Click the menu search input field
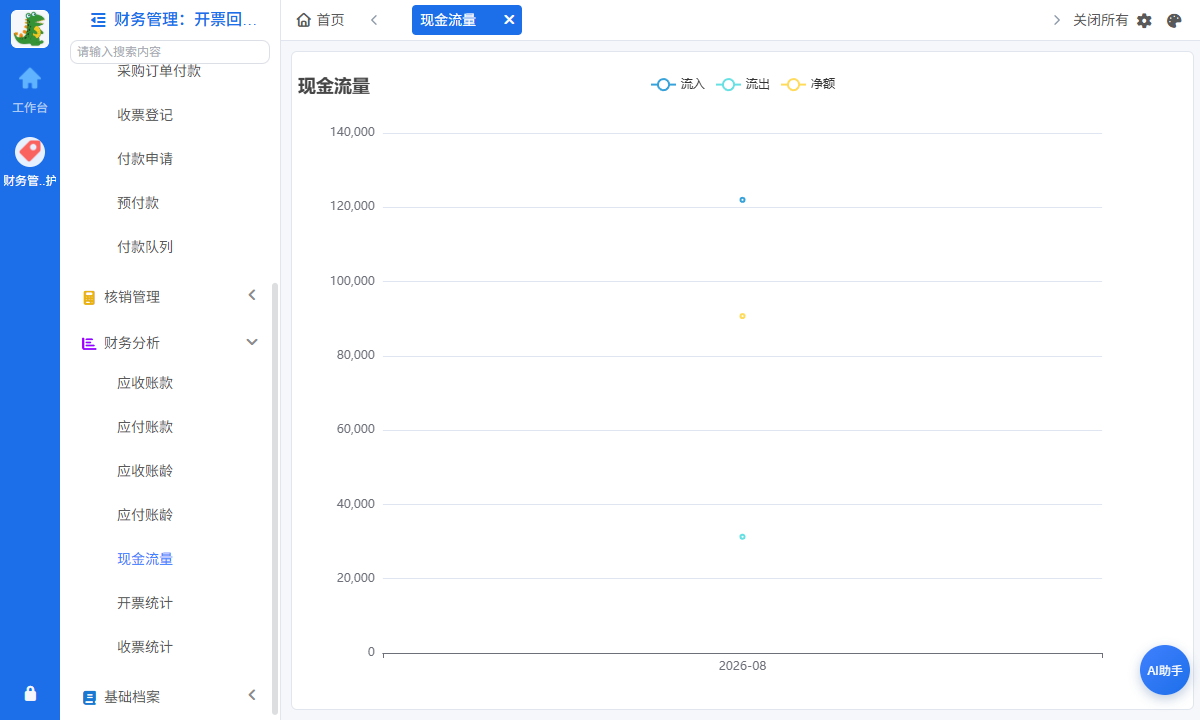The height and width of the screenshot is (720, 1200). (170, 52)
